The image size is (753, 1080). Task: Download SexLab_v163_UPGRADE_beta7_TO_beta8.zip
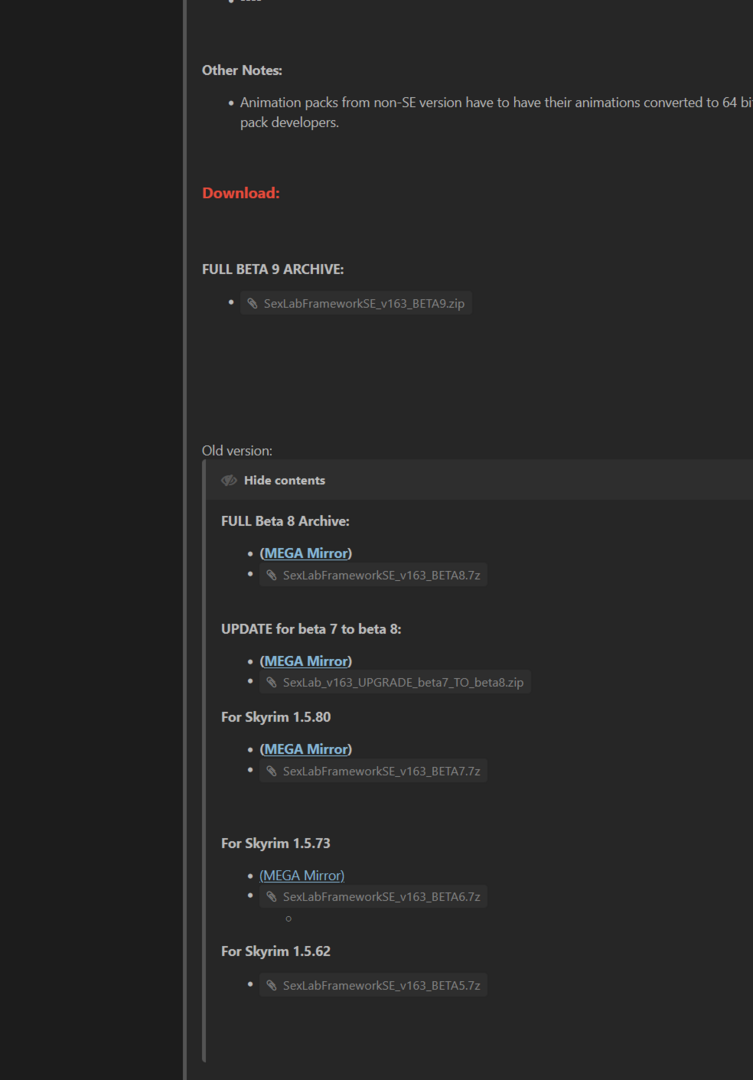395,683
